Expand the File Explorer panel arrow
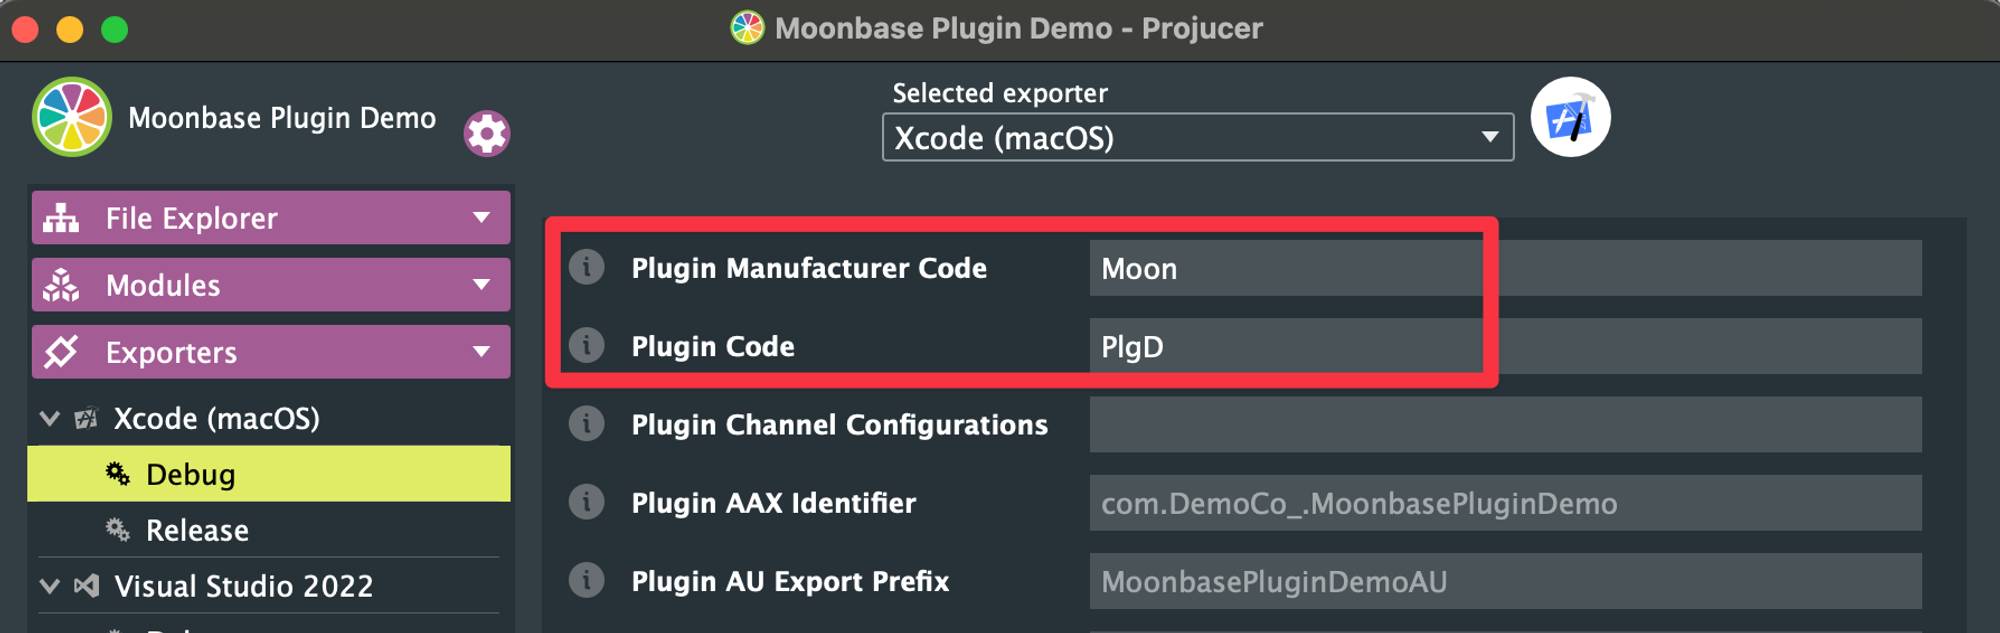 481,217
